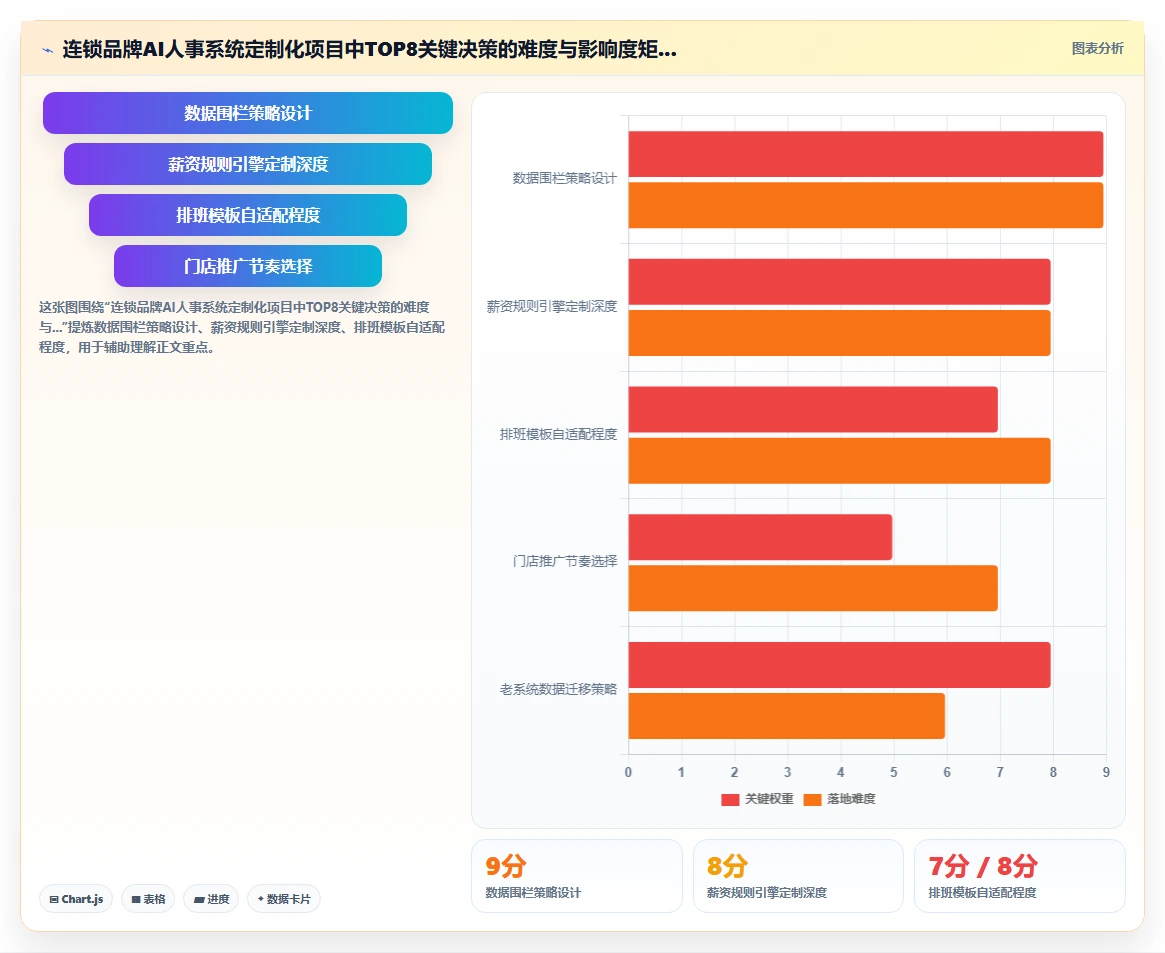
Task: Click the 表格 tag chip
Action: tap(148, 899)
